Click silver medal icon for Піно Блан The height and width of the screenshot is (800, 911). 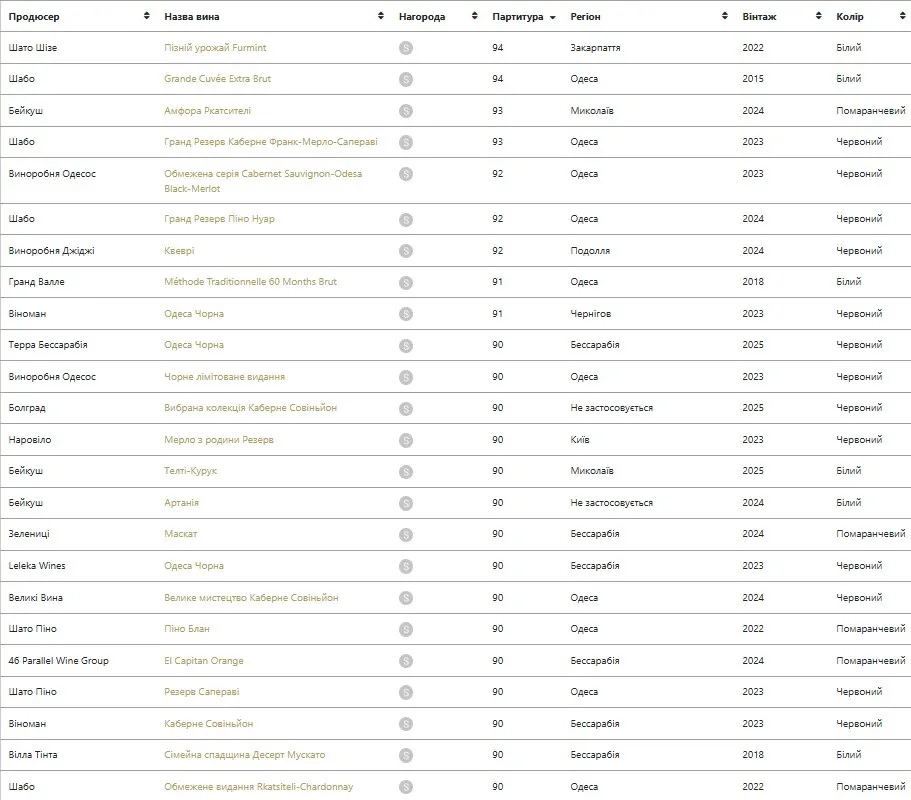[x=406, y=629]
